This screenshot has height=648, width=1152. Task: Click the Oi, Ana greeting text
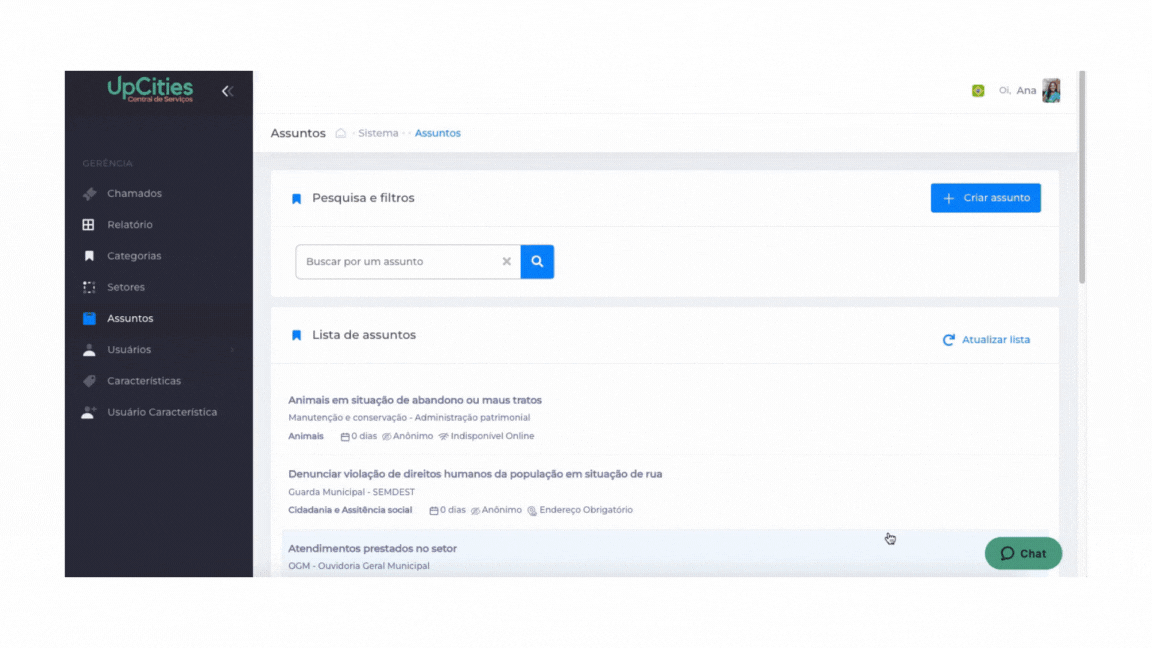(1018, 90)
